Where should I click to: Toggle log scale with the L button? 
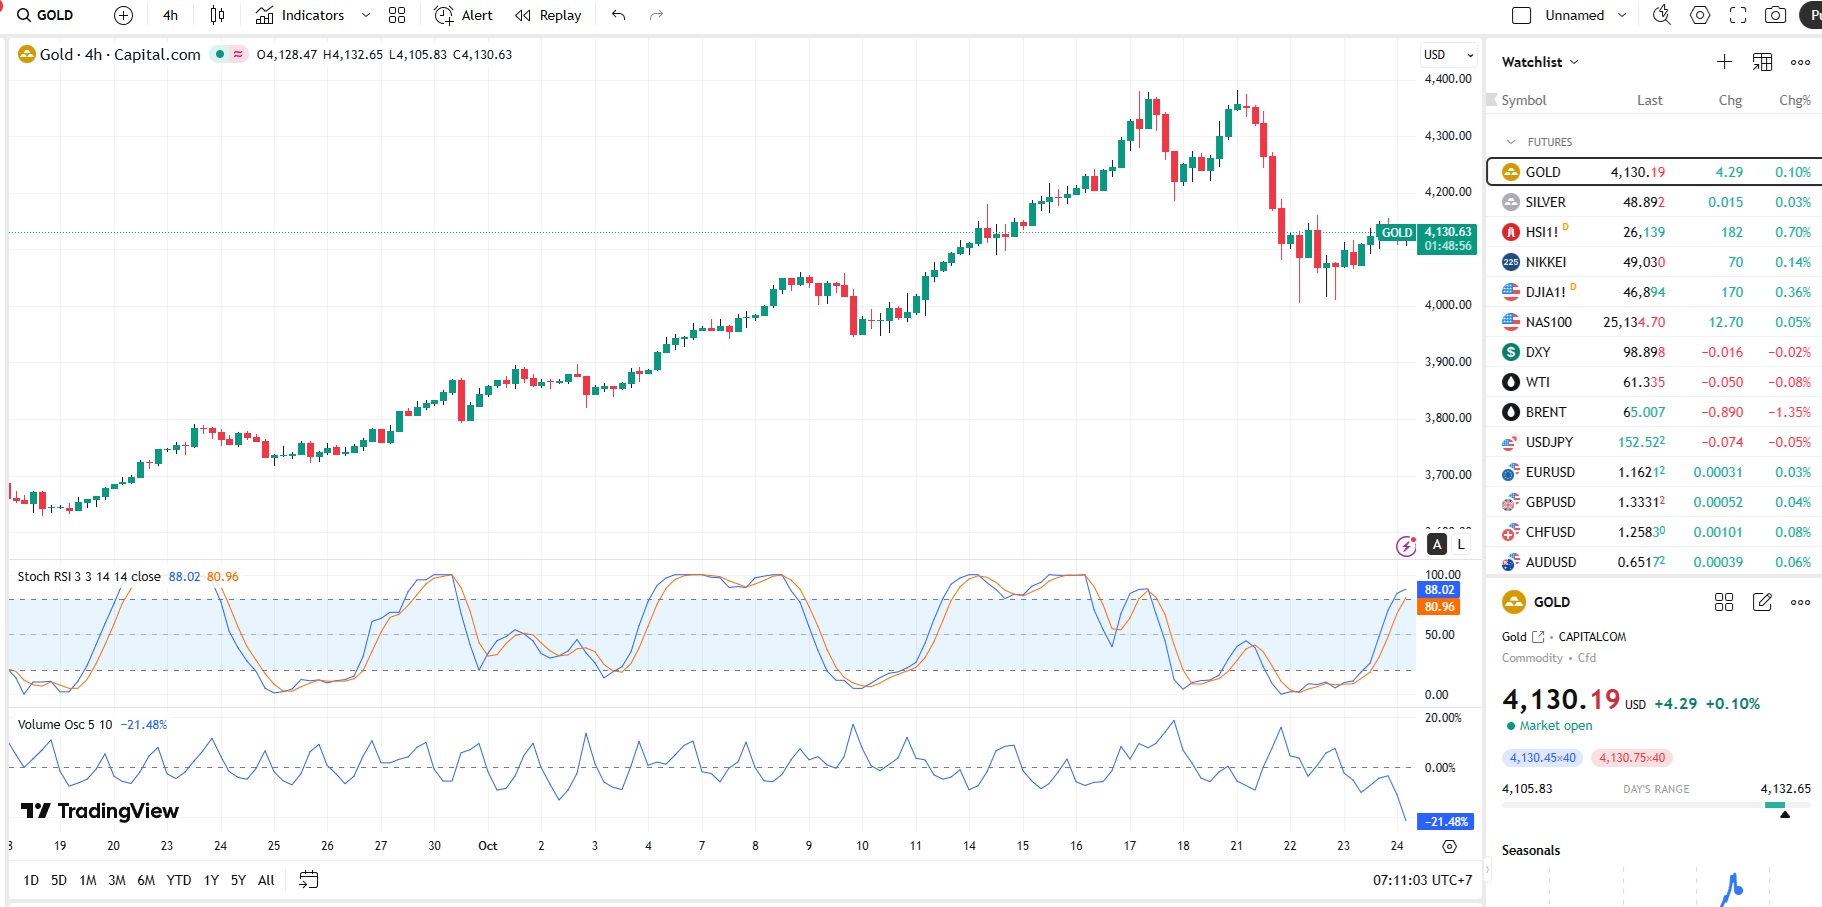coord(1461,544)
